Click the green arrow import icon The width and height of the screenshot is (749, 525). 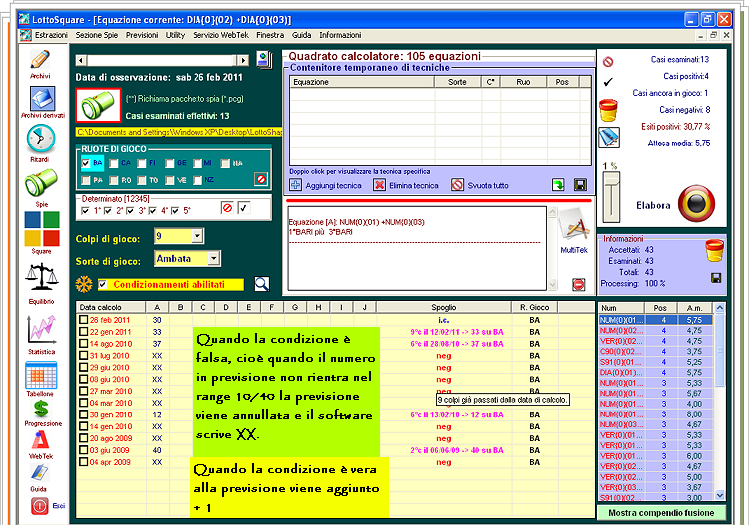coord(558,185)
